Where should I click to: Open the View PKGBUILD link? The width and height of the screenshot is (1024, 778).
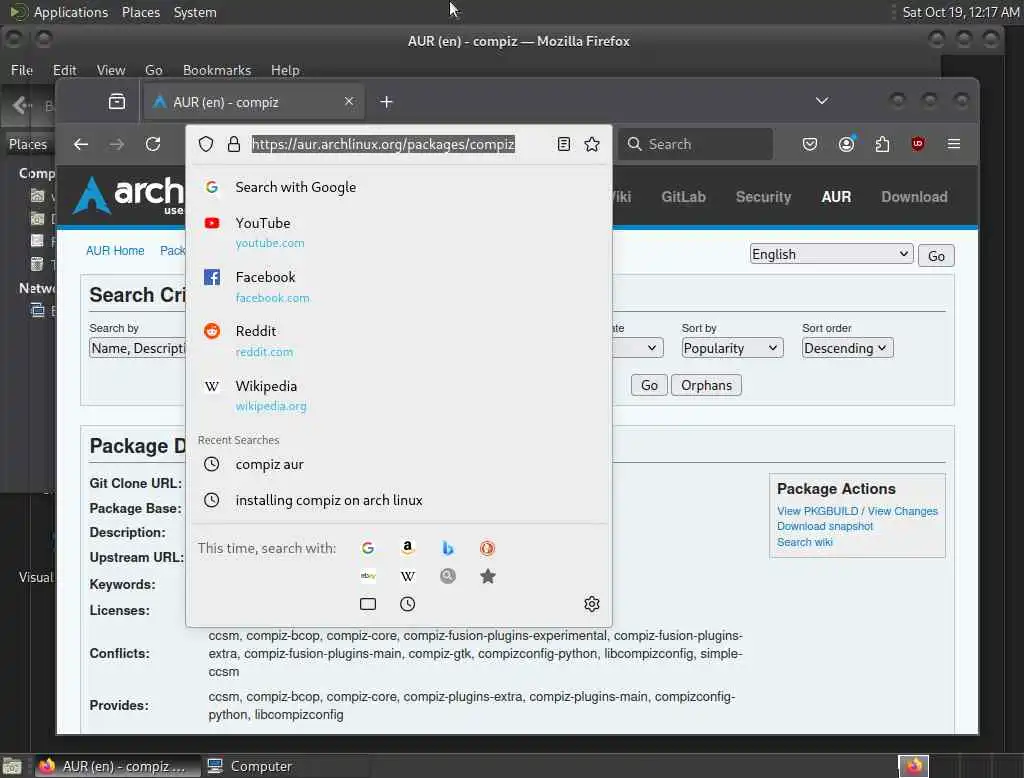point(818,511)
